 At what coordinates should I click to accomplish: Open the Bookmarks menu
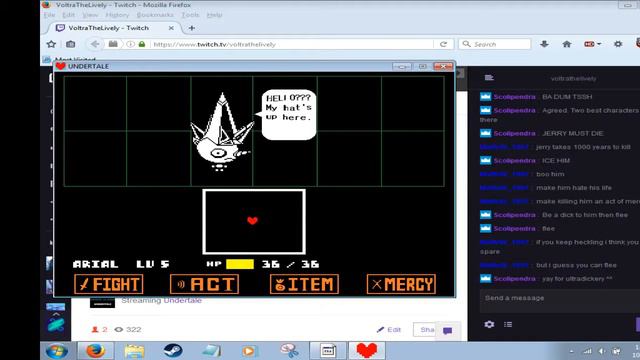point(155,15)
